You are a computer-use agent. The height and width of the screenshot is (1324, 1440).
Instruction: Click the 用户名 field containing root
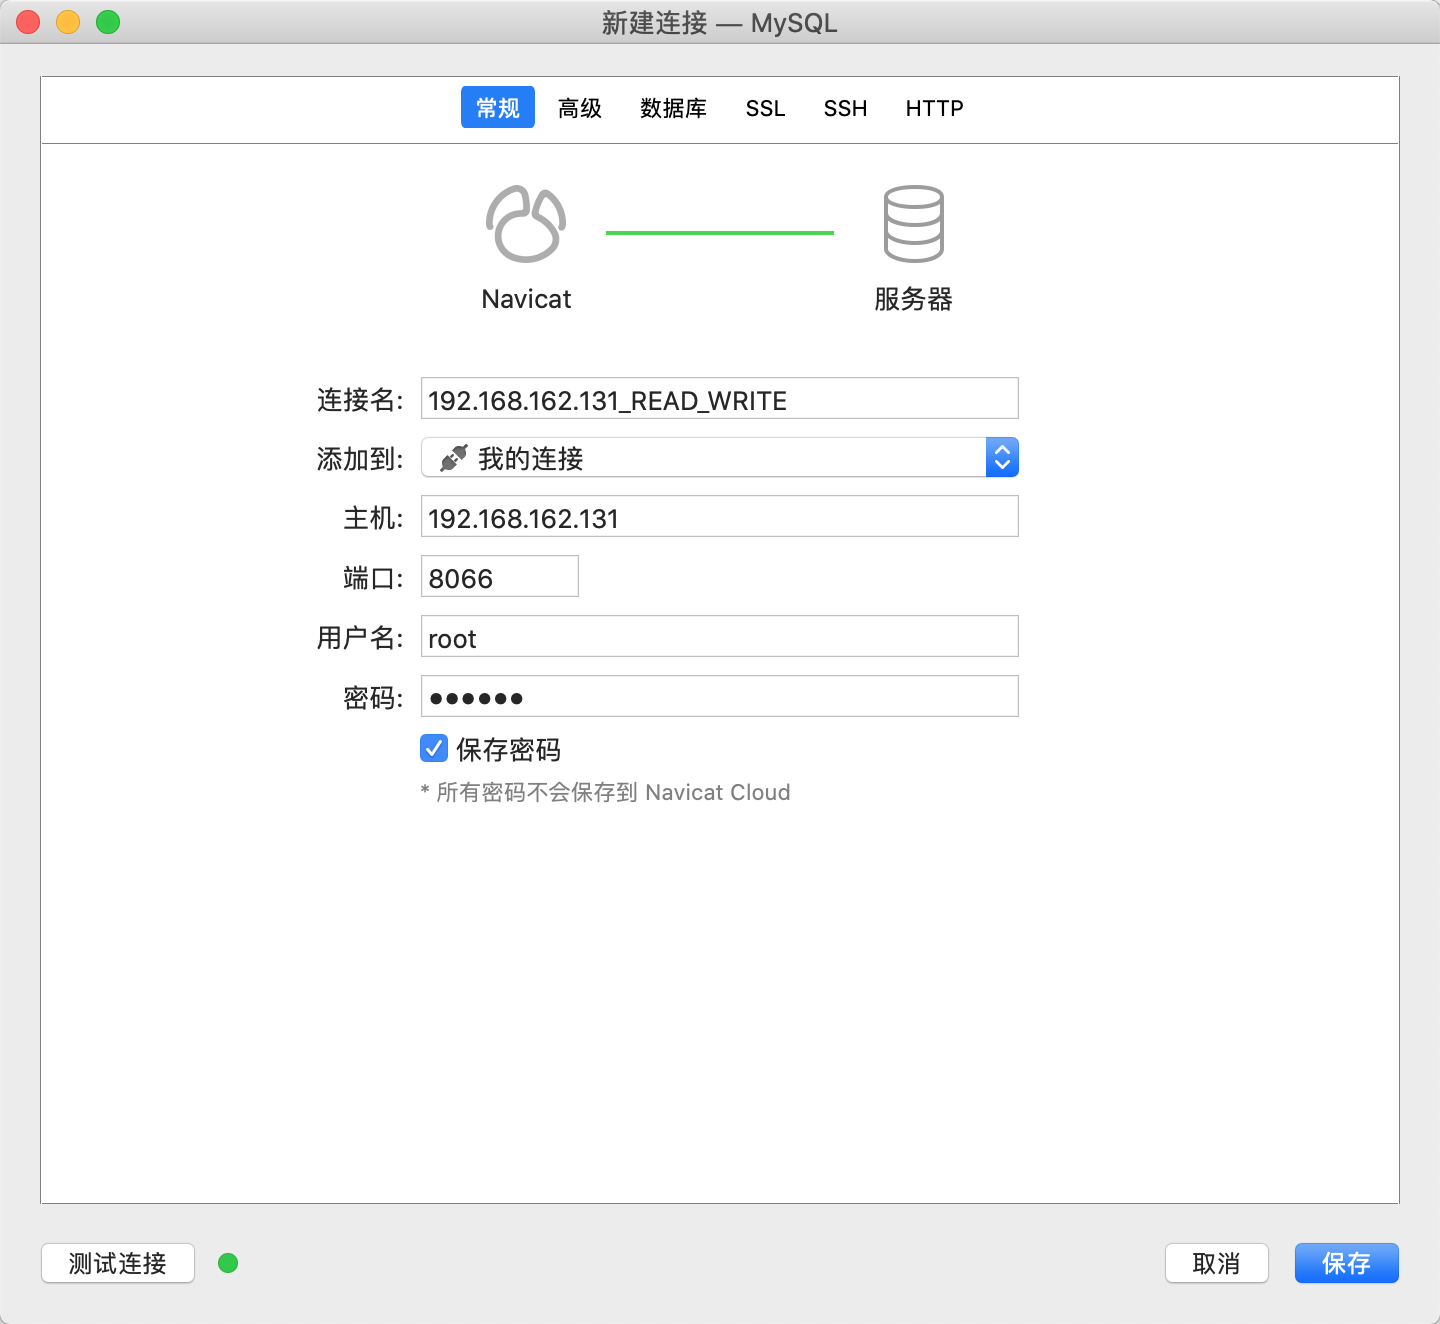(x=720, y=636)
